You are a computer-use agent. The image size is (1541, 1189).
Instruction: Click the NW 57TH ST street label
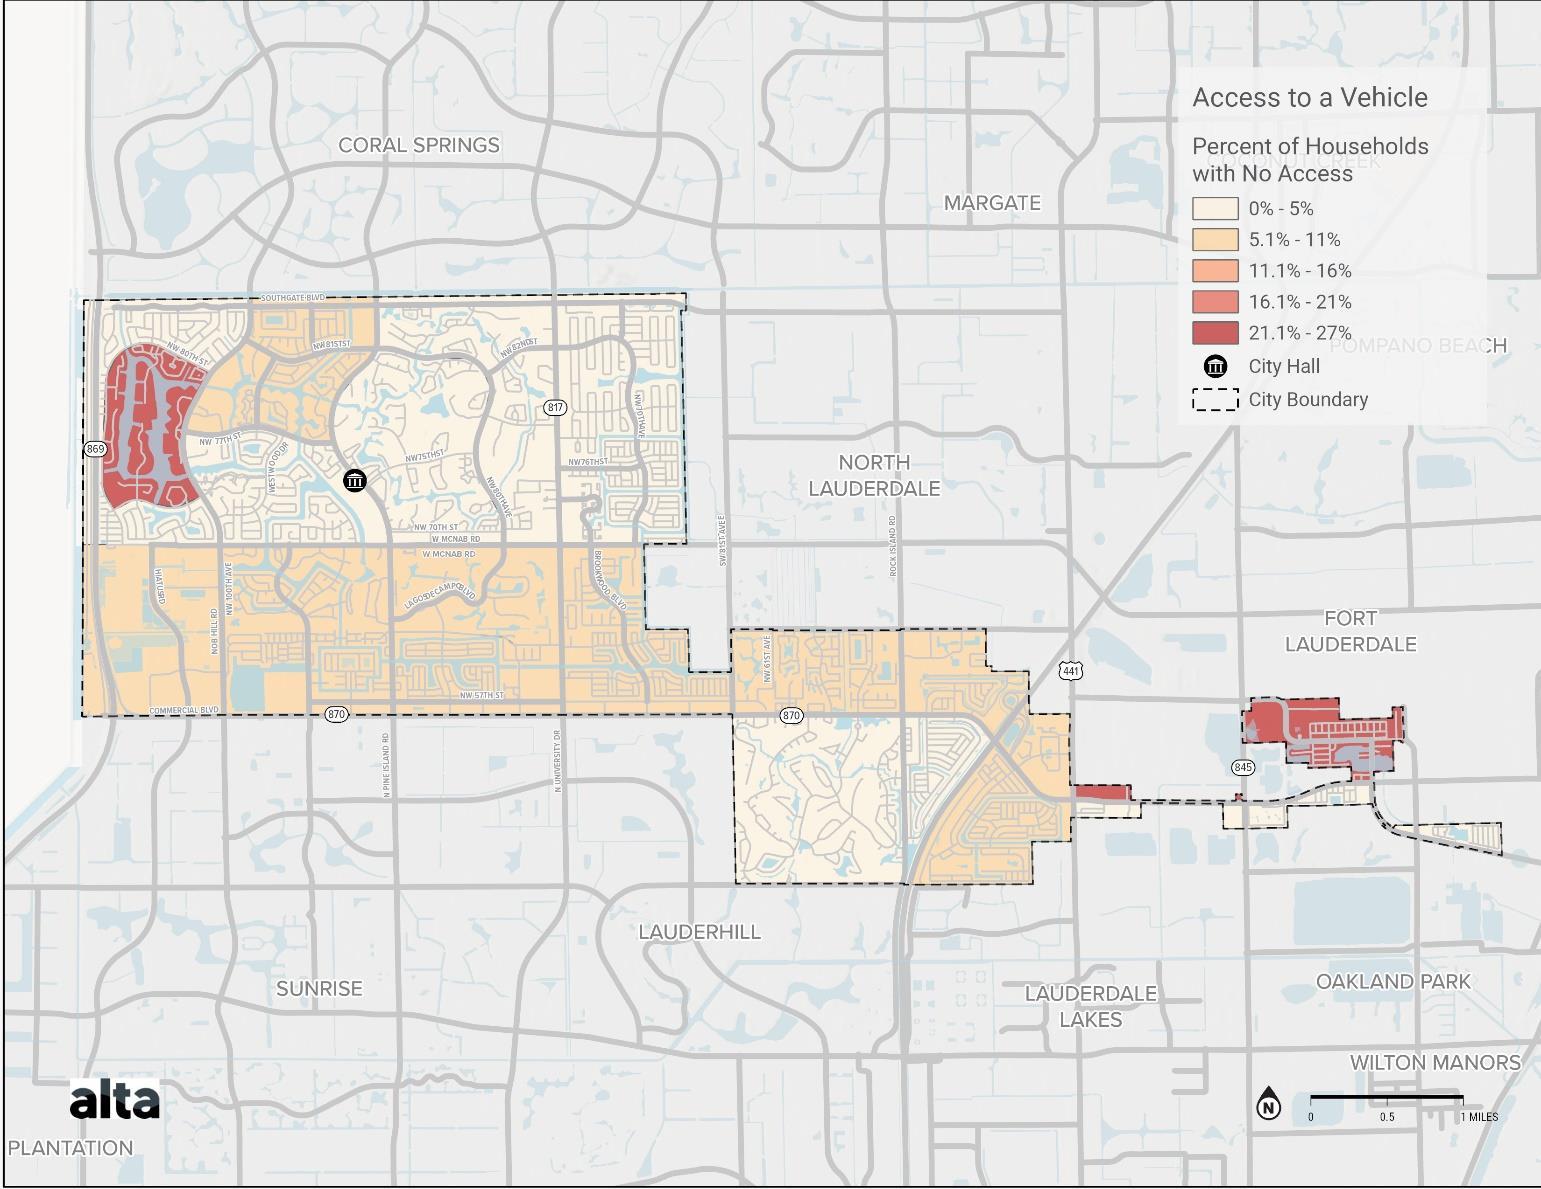point(482,695)
